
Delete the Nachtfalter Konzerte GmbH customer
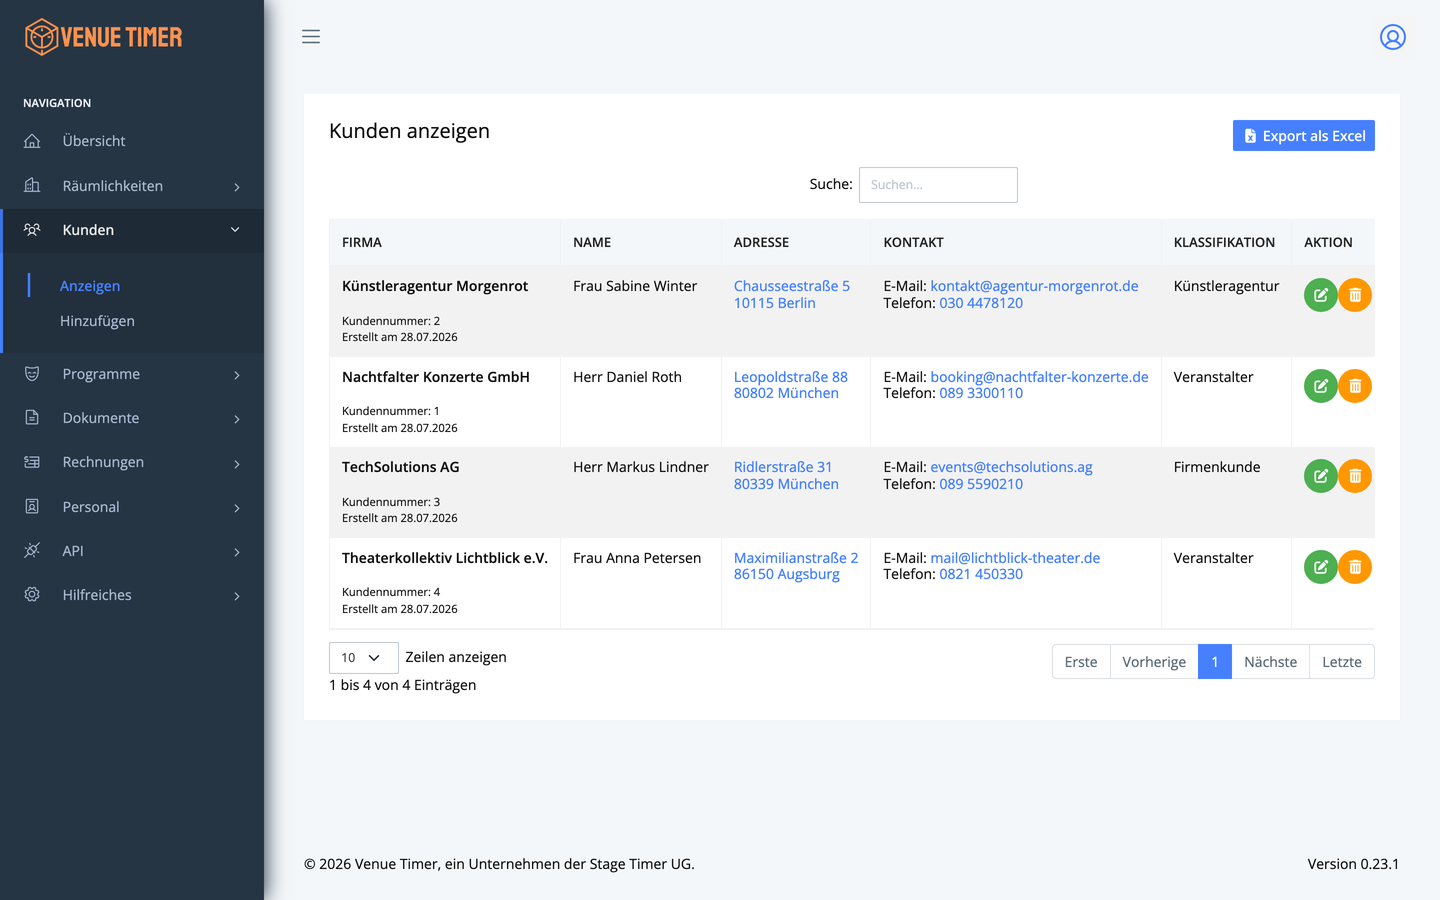tap(1355, 386)
